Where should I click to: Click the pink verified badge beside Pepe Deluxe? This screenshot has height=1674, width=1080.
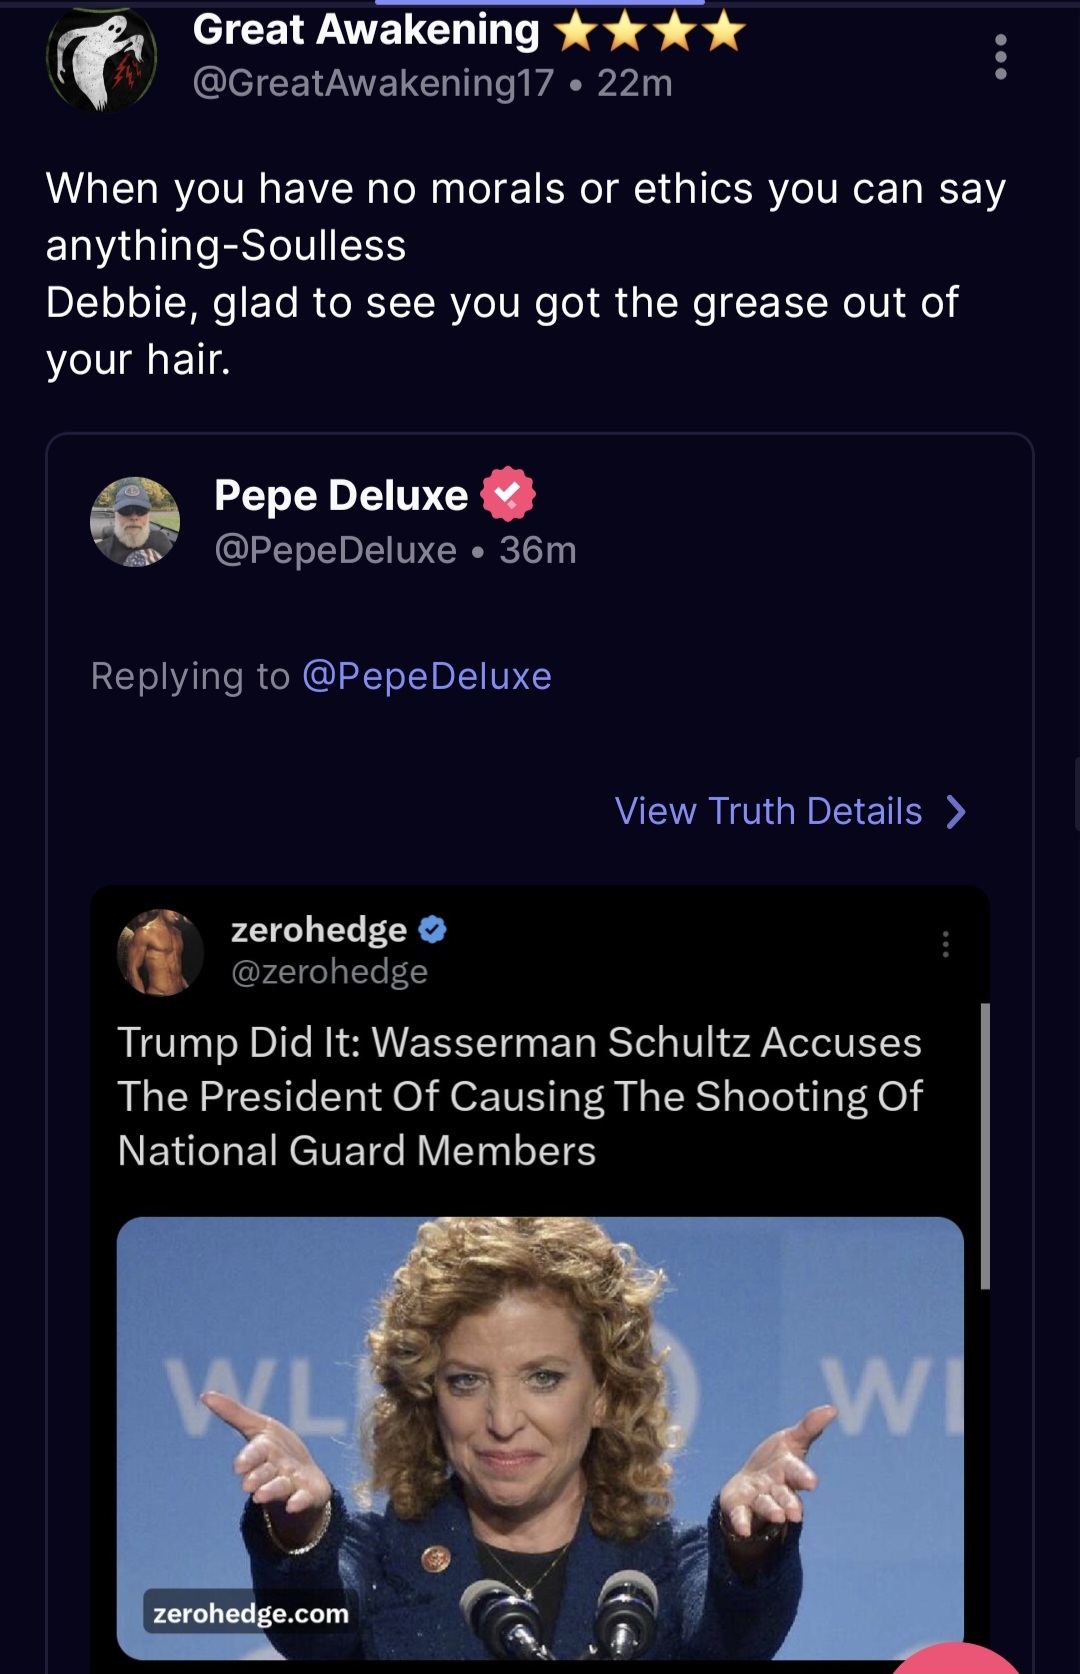tap(510, 495)
